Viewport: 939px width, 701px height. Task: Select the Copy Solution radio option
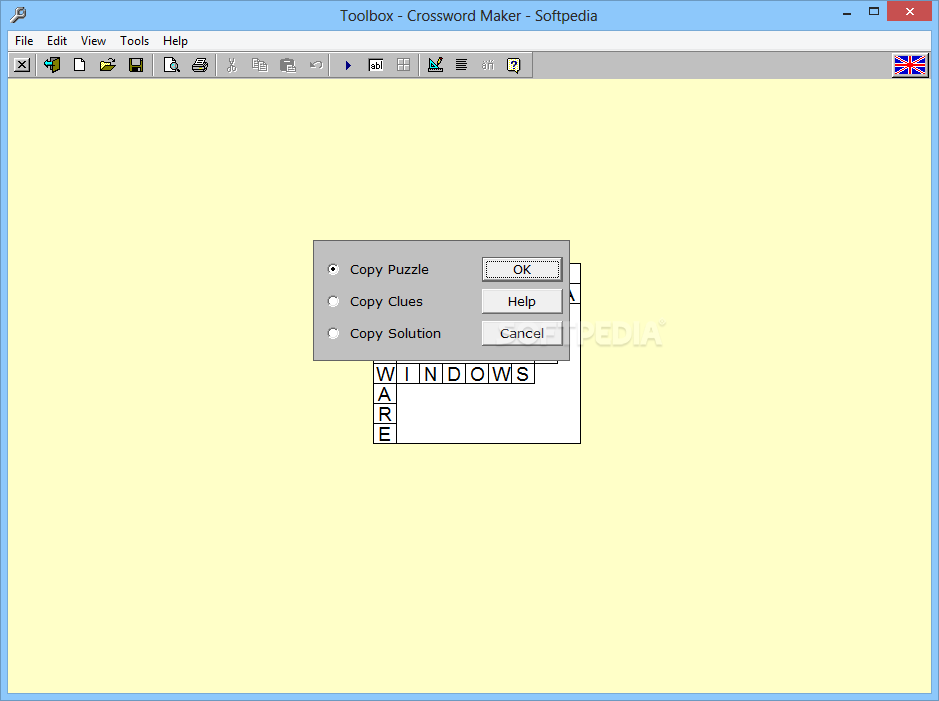click(334, 333)
